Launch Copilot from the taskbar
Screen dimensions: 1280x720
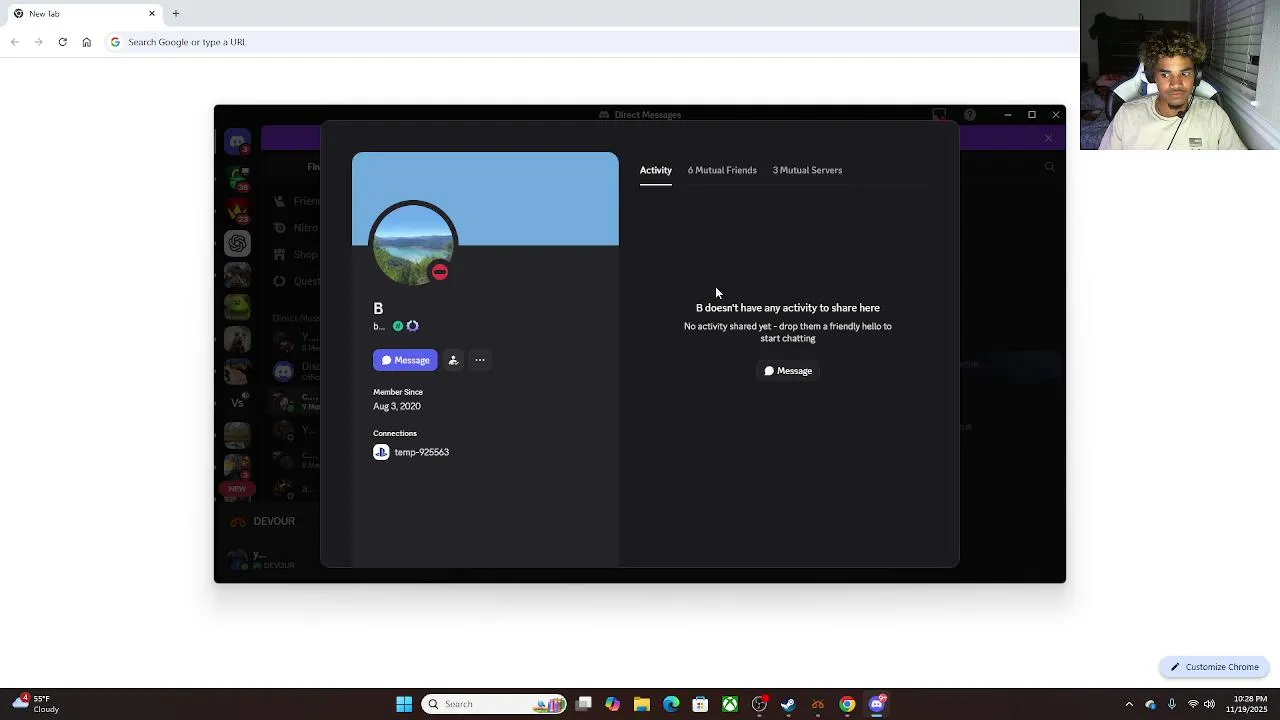click(x=612, y=704)
